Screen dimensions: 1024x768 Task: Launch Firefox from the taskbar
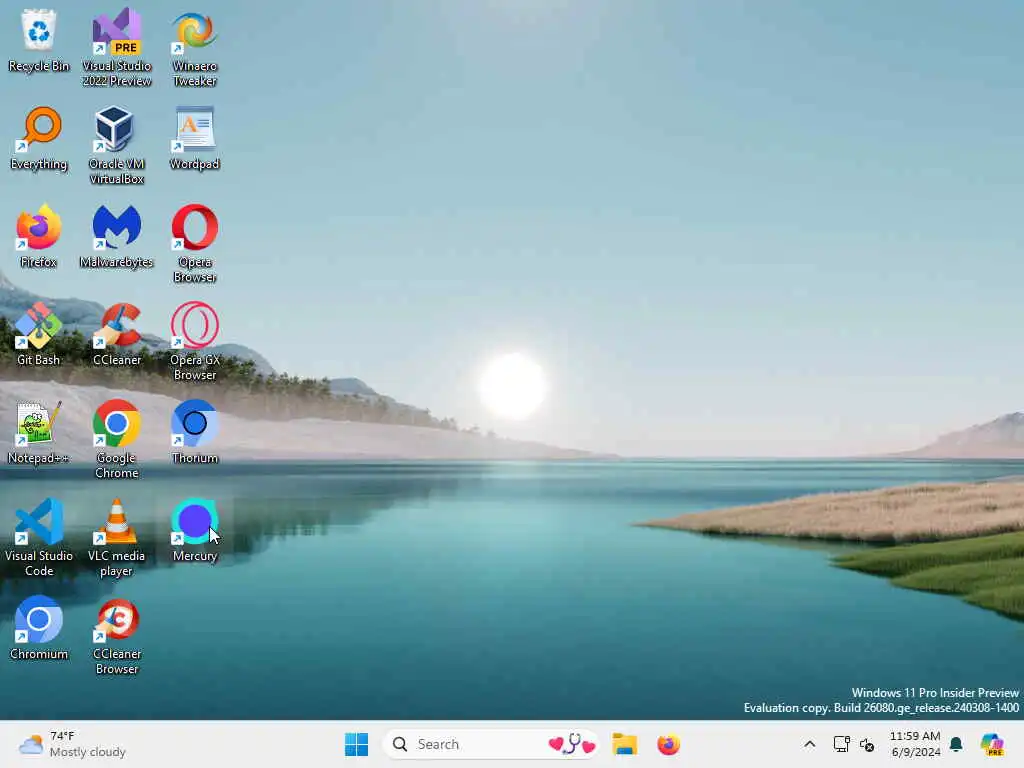(x=669, y=744)
